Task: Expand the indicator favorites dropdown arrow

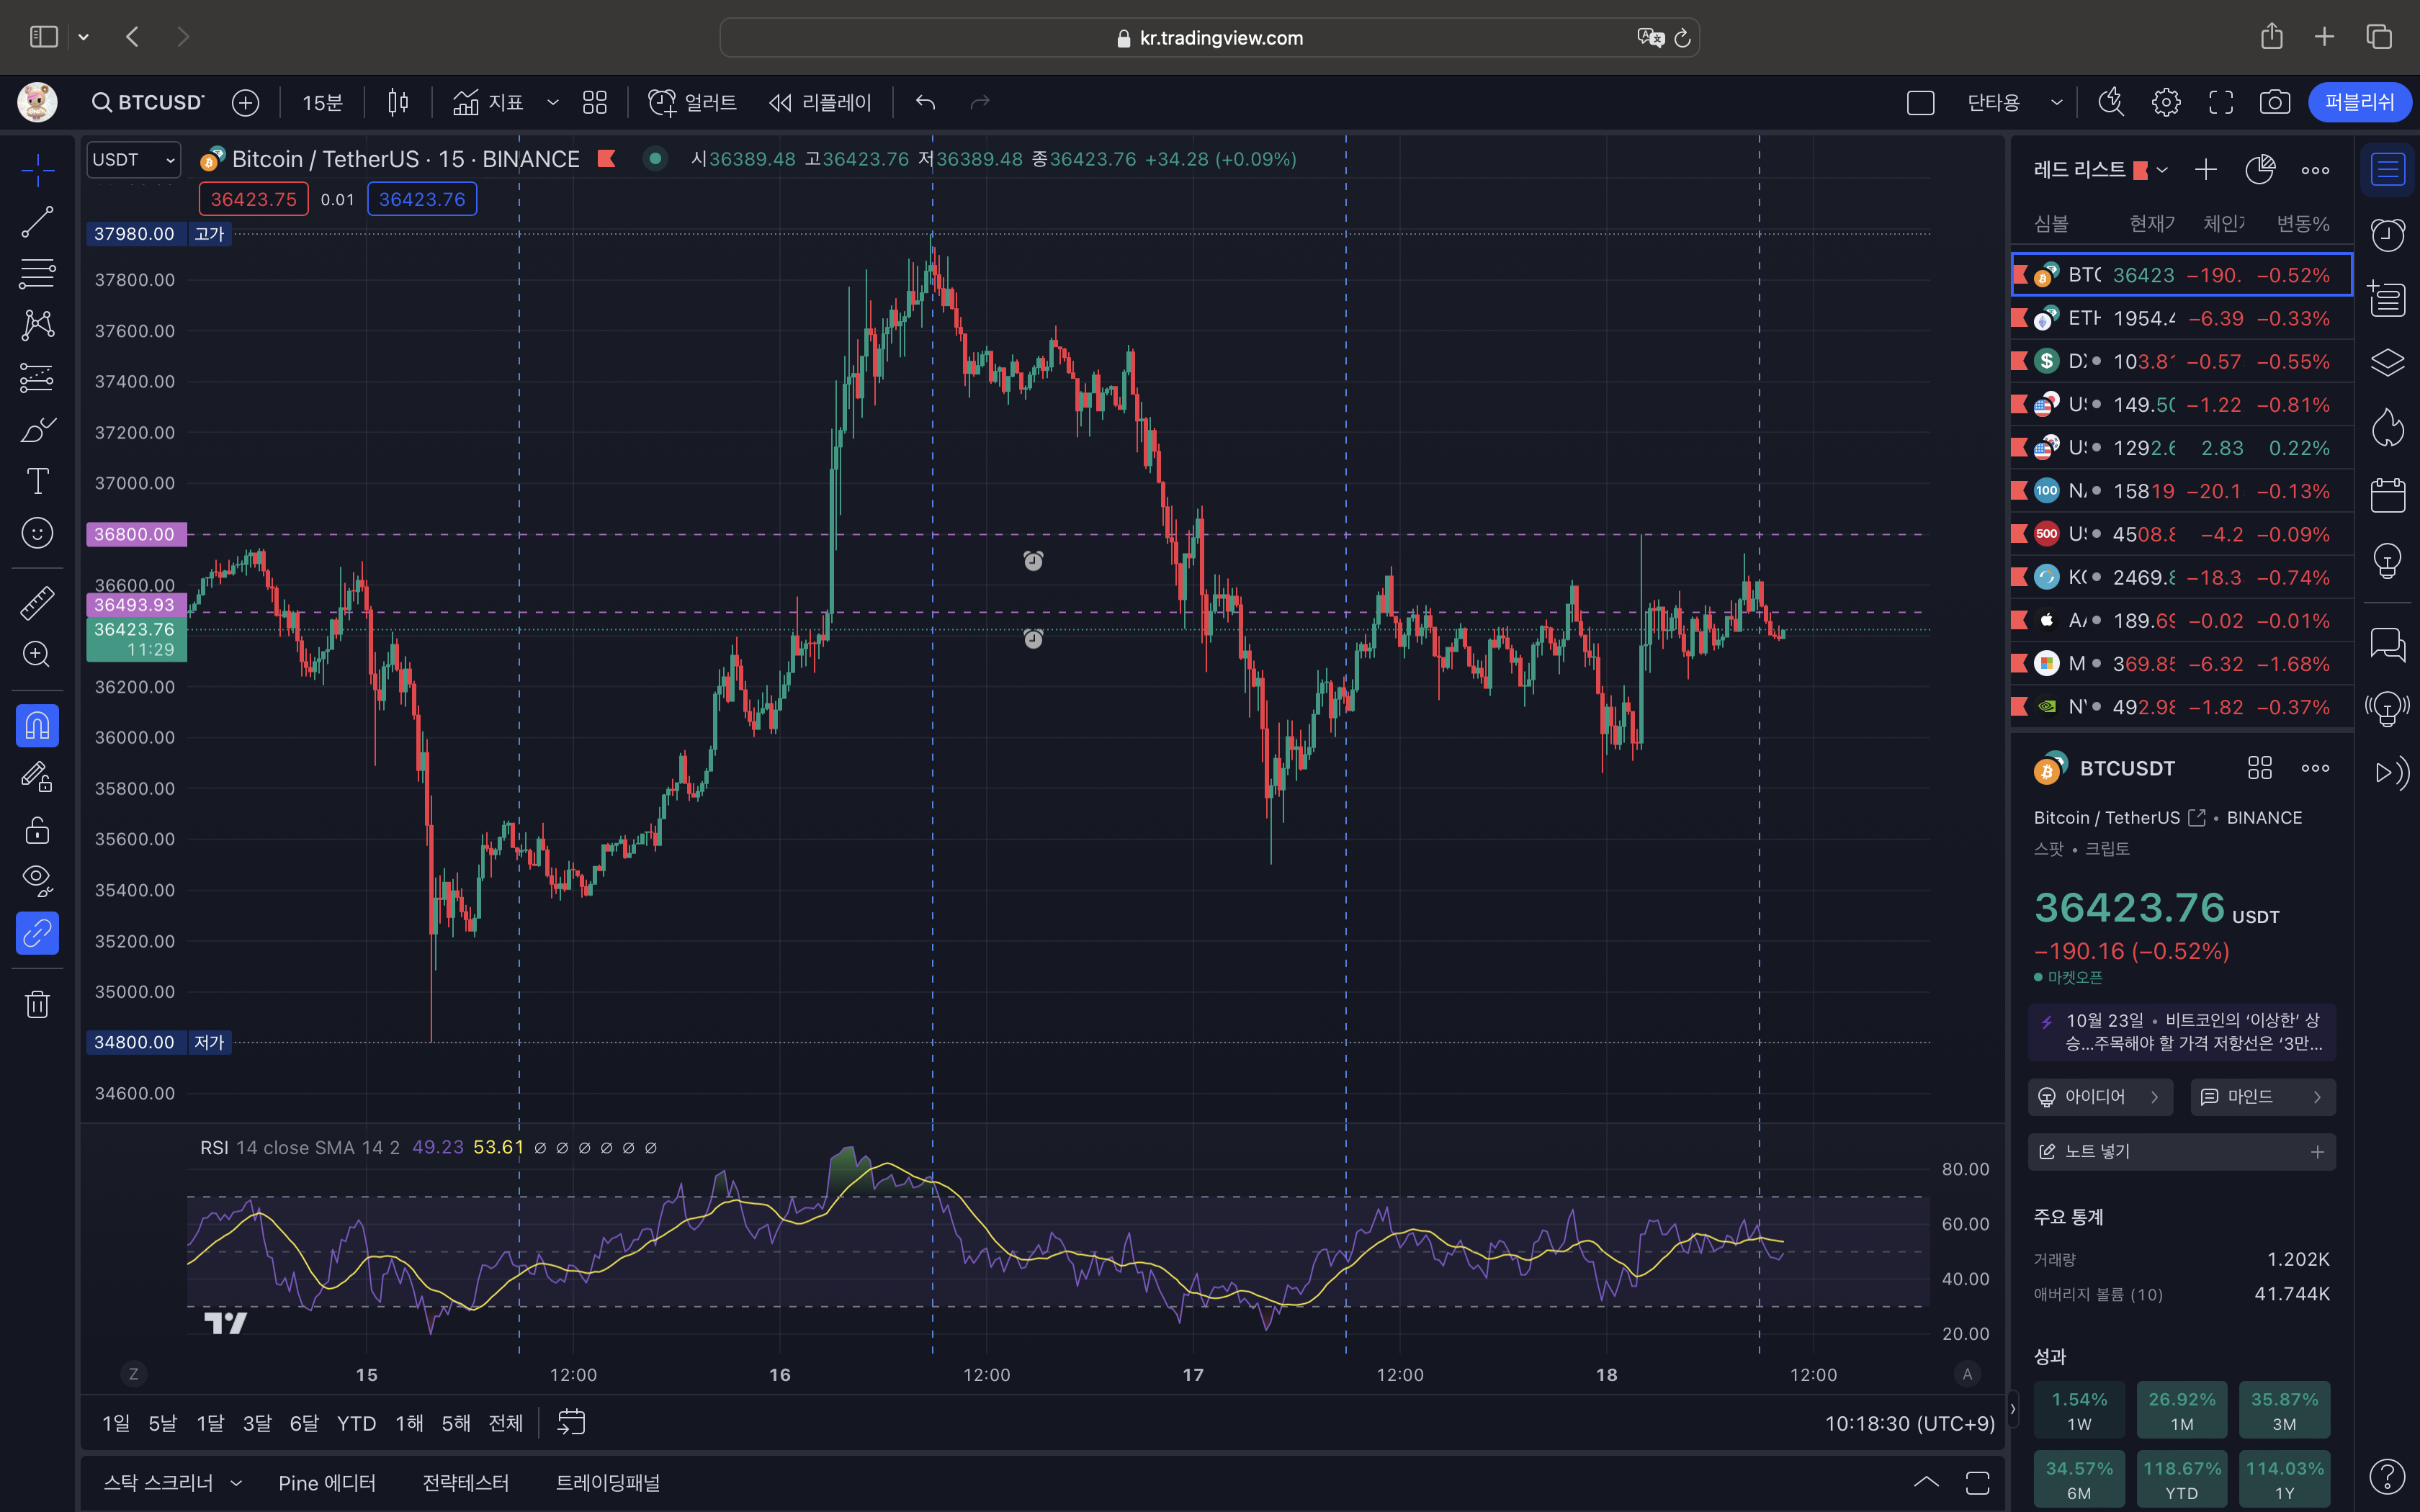Action: pyautogui.click(x=553, y=102)
